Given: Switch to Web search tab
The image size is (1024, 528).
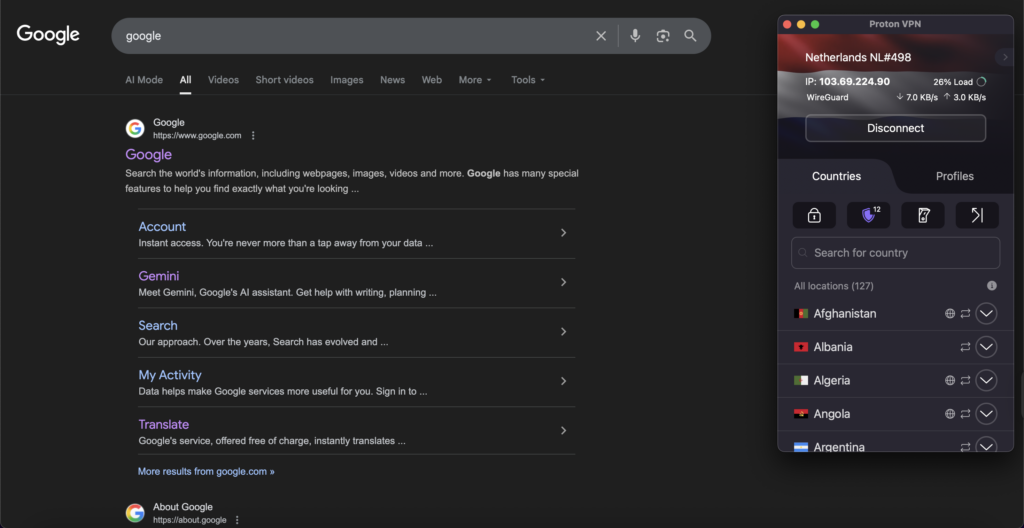Looking at the screenshot, I should 432,80.
